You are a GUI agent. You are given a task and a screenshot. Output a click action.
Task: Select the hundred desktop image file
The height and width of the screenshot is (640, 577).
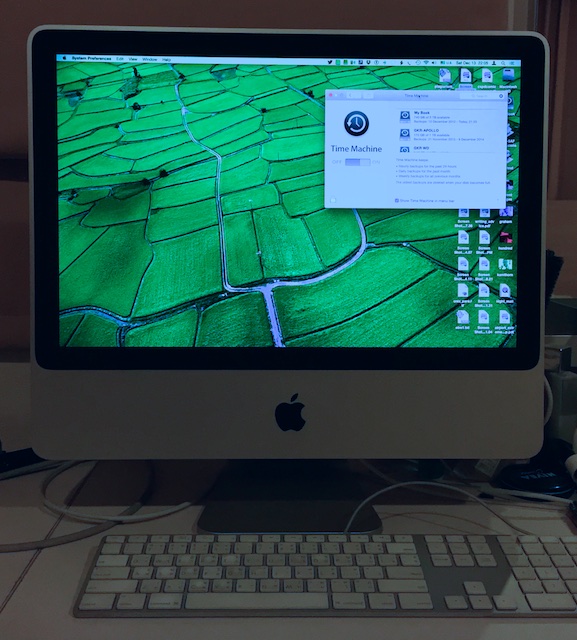tap(505, 241)
